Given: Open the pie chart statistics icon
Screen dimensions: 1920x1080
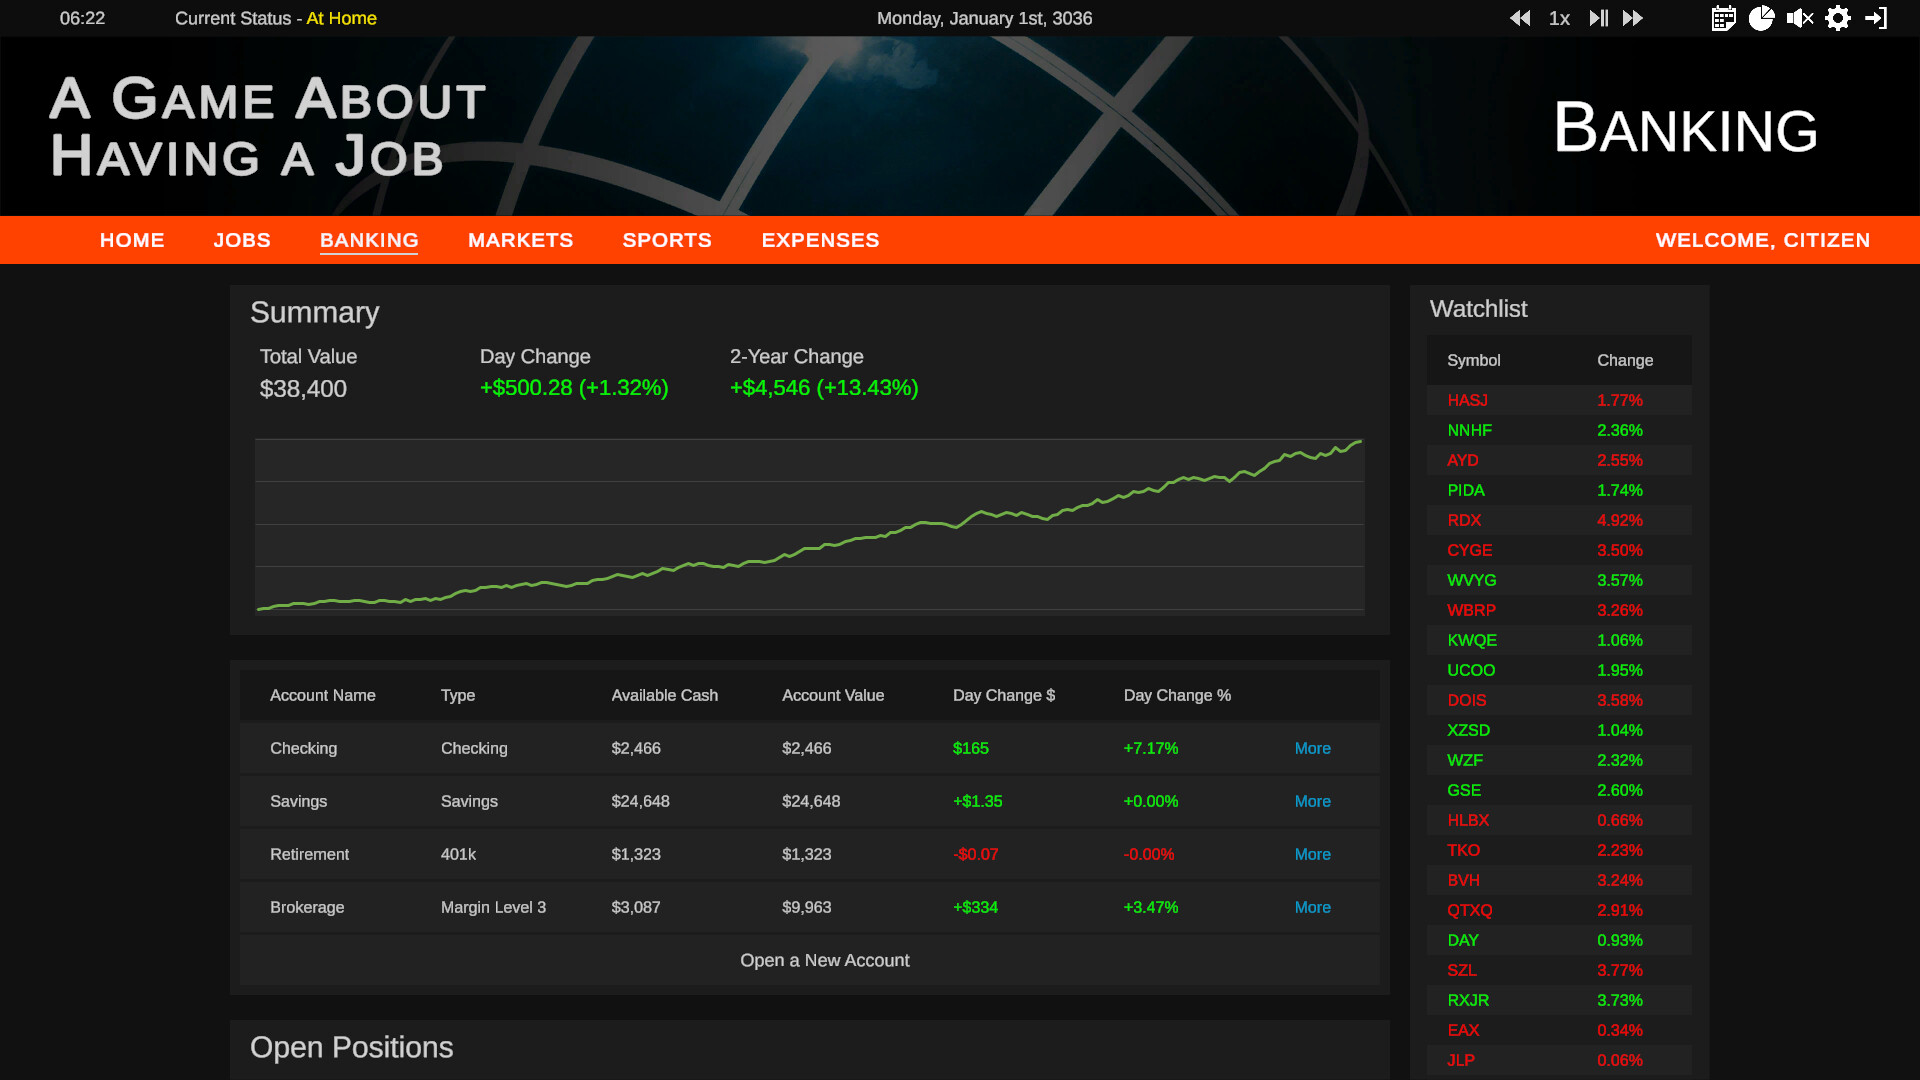Looking at the screenshot, I should pos(1762,18).
